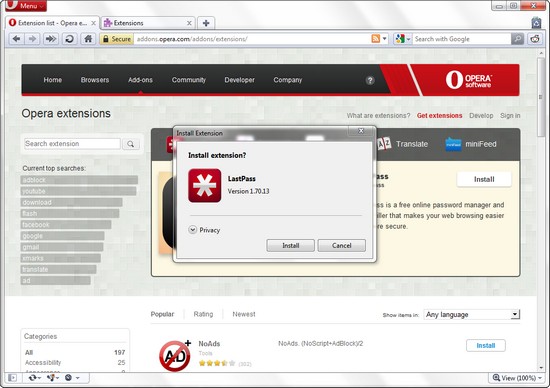The height and width of the screenshot is (388, 550).
Task: Open the Opera Menu button
Action: point(26,6)
